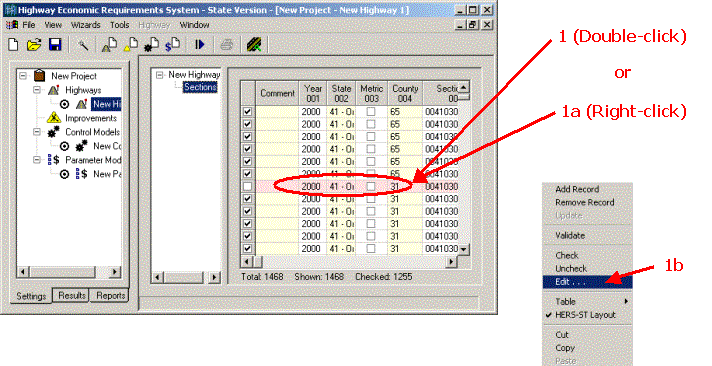
Task: Toggle the Metric checkbox in the highlighted row
Action: pos(371,186)
